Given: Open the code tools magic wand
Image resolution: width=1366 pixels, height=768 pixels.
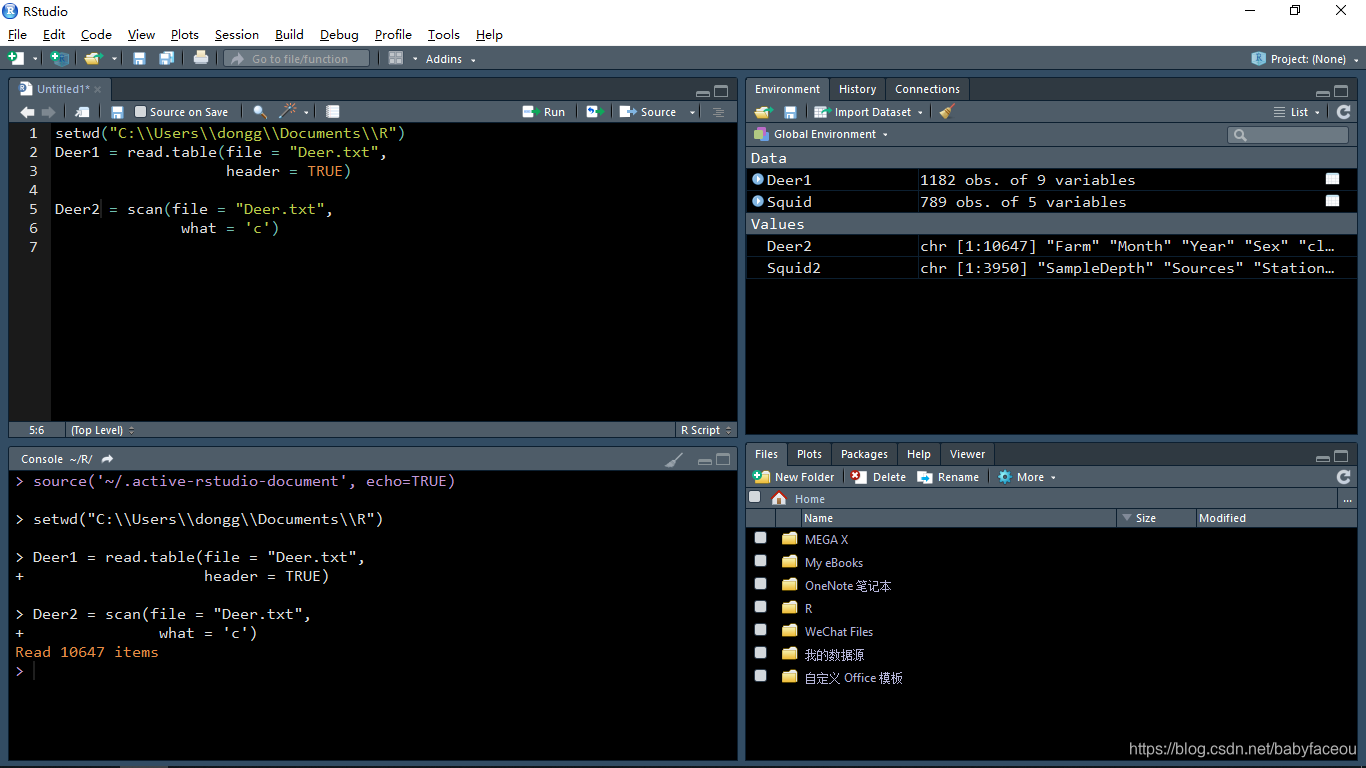Looking at the screenshot, I should click(288, 112).
